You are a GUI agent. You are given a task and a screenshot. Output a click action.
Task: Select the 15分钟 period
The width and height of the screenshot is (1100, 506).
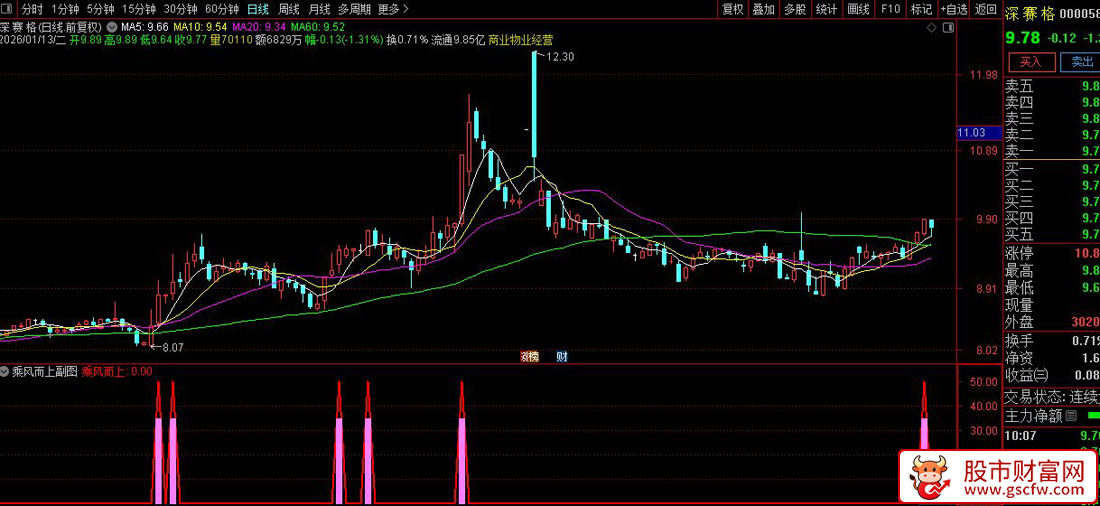point(139,9)
